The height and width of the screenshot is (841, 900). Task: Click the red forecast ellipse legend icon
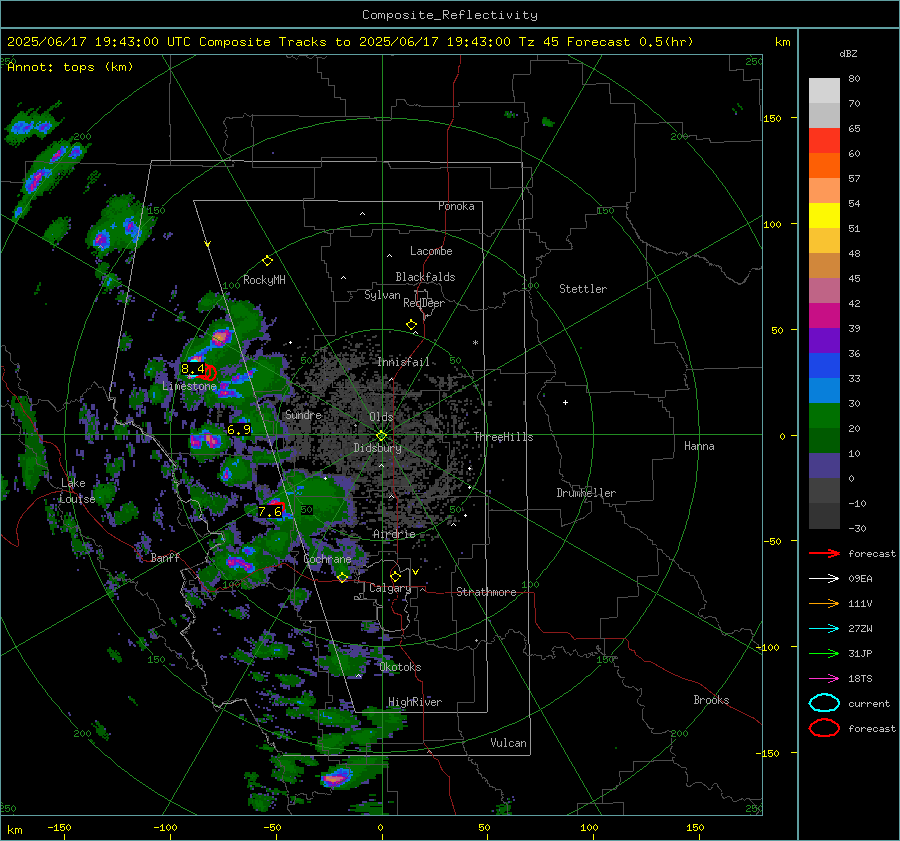tap(824, 728)
